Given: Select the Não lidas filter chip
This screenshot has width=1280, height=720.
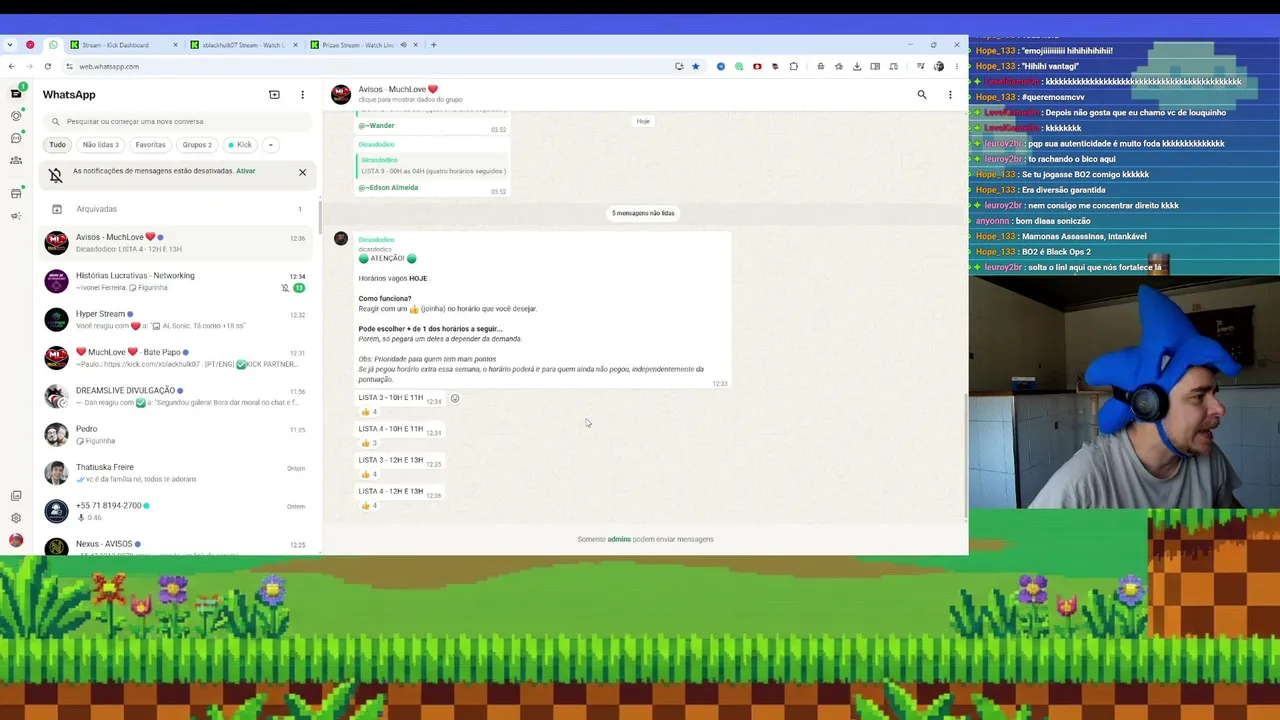Looking at the screenshot, I should (x=100, y=145).
